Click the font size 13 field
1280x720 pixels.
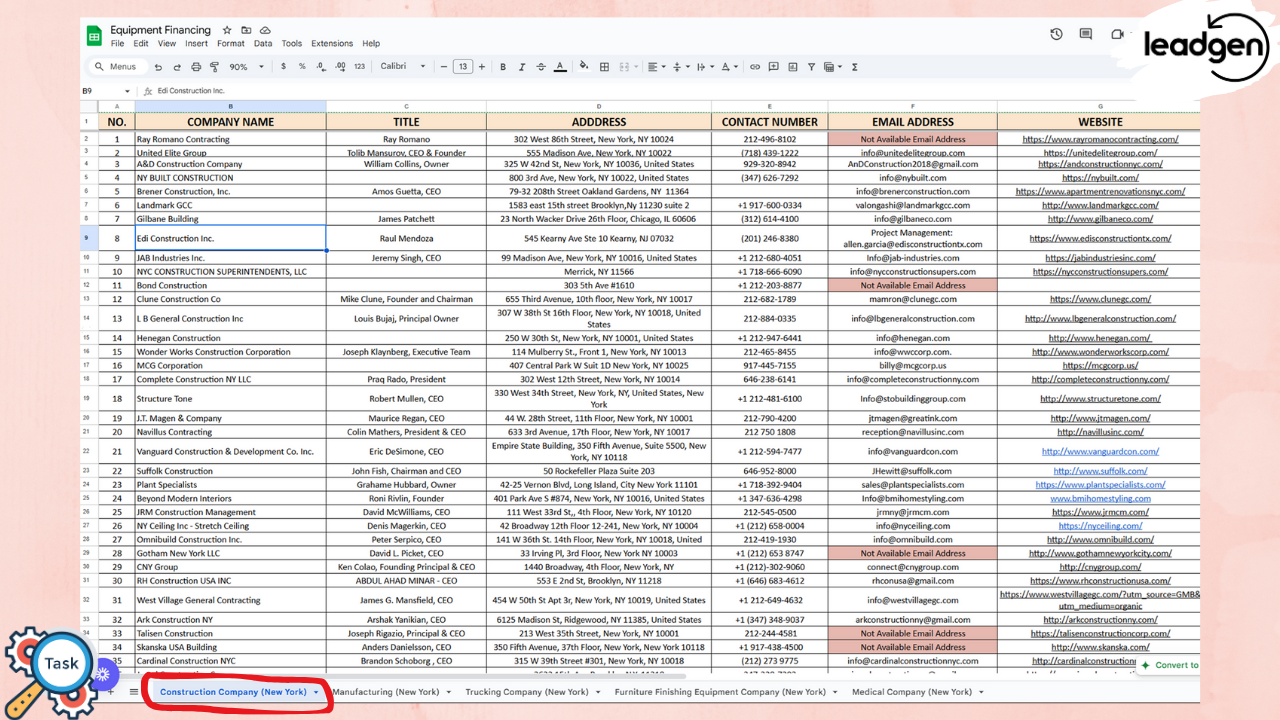point(463,67)
